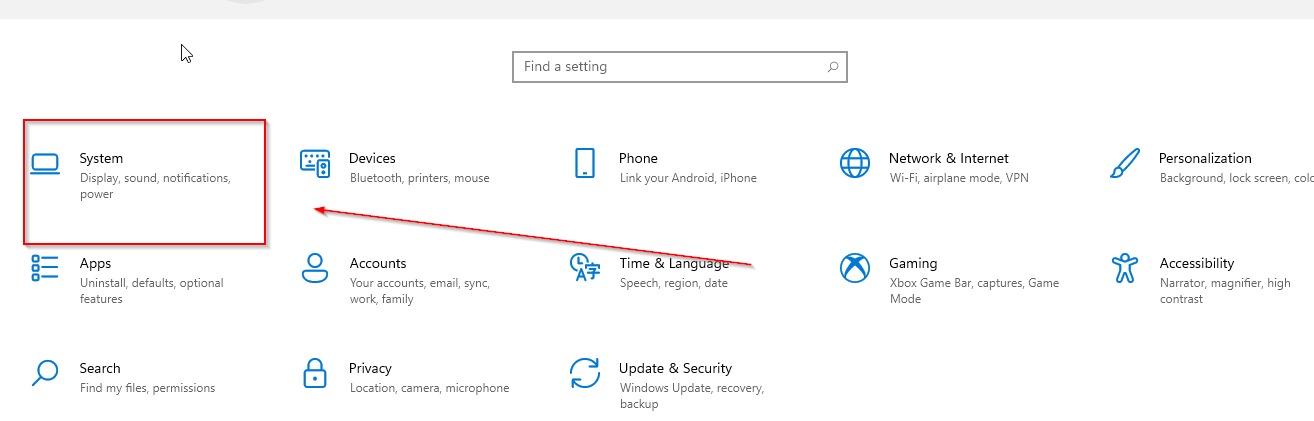Open the 'Time & Language' title text
This screenshot has width=1314, height=421.
point(674,263)
